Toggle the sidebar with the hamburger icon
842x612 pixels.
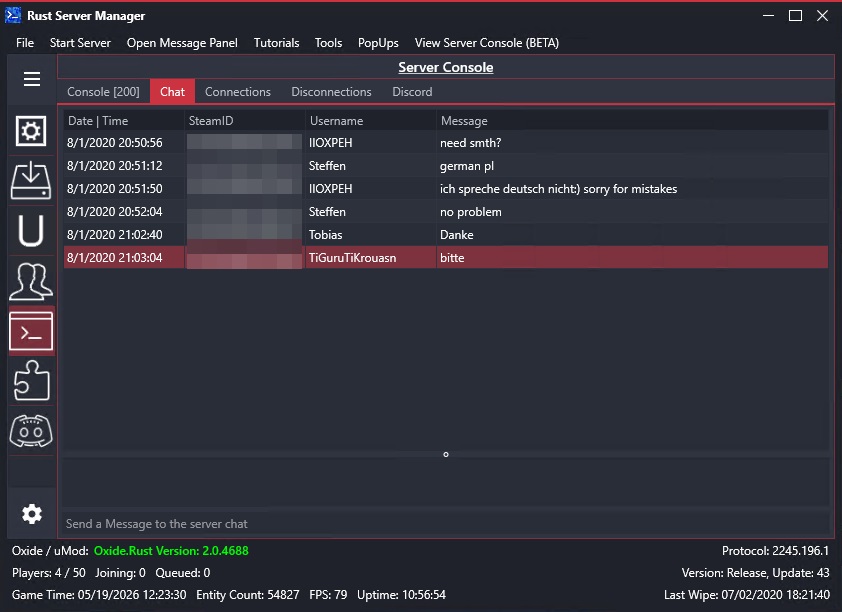pyautogui.click(x=31, y=79)
